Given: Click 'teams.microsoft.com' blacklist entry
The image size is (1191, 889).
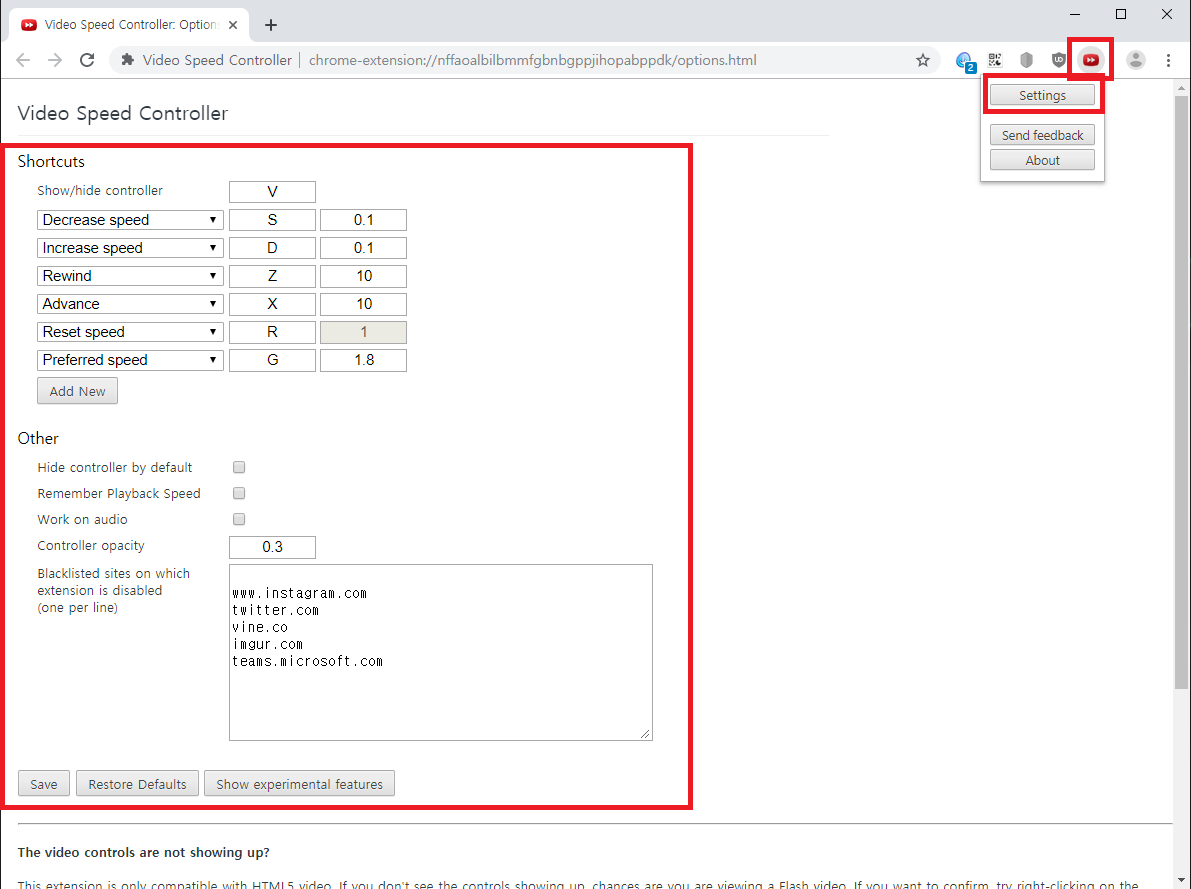Looking at the screenshot, I should (308, 661).
